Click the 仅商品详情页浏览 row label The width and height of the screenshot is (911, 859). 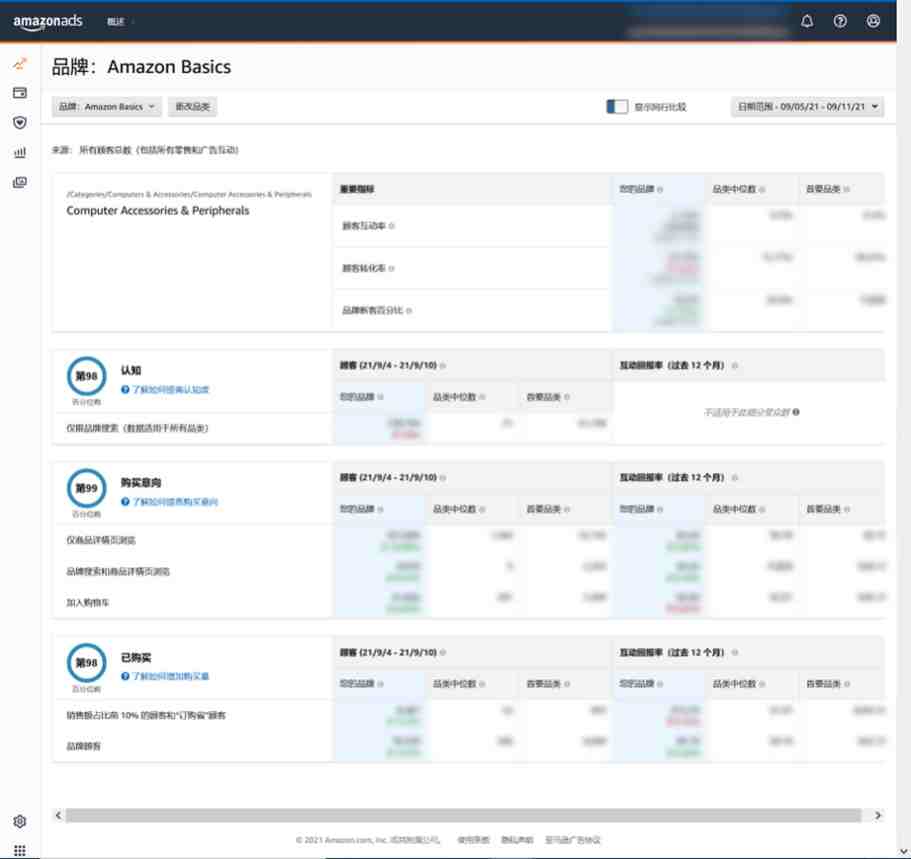coord(101,541)
